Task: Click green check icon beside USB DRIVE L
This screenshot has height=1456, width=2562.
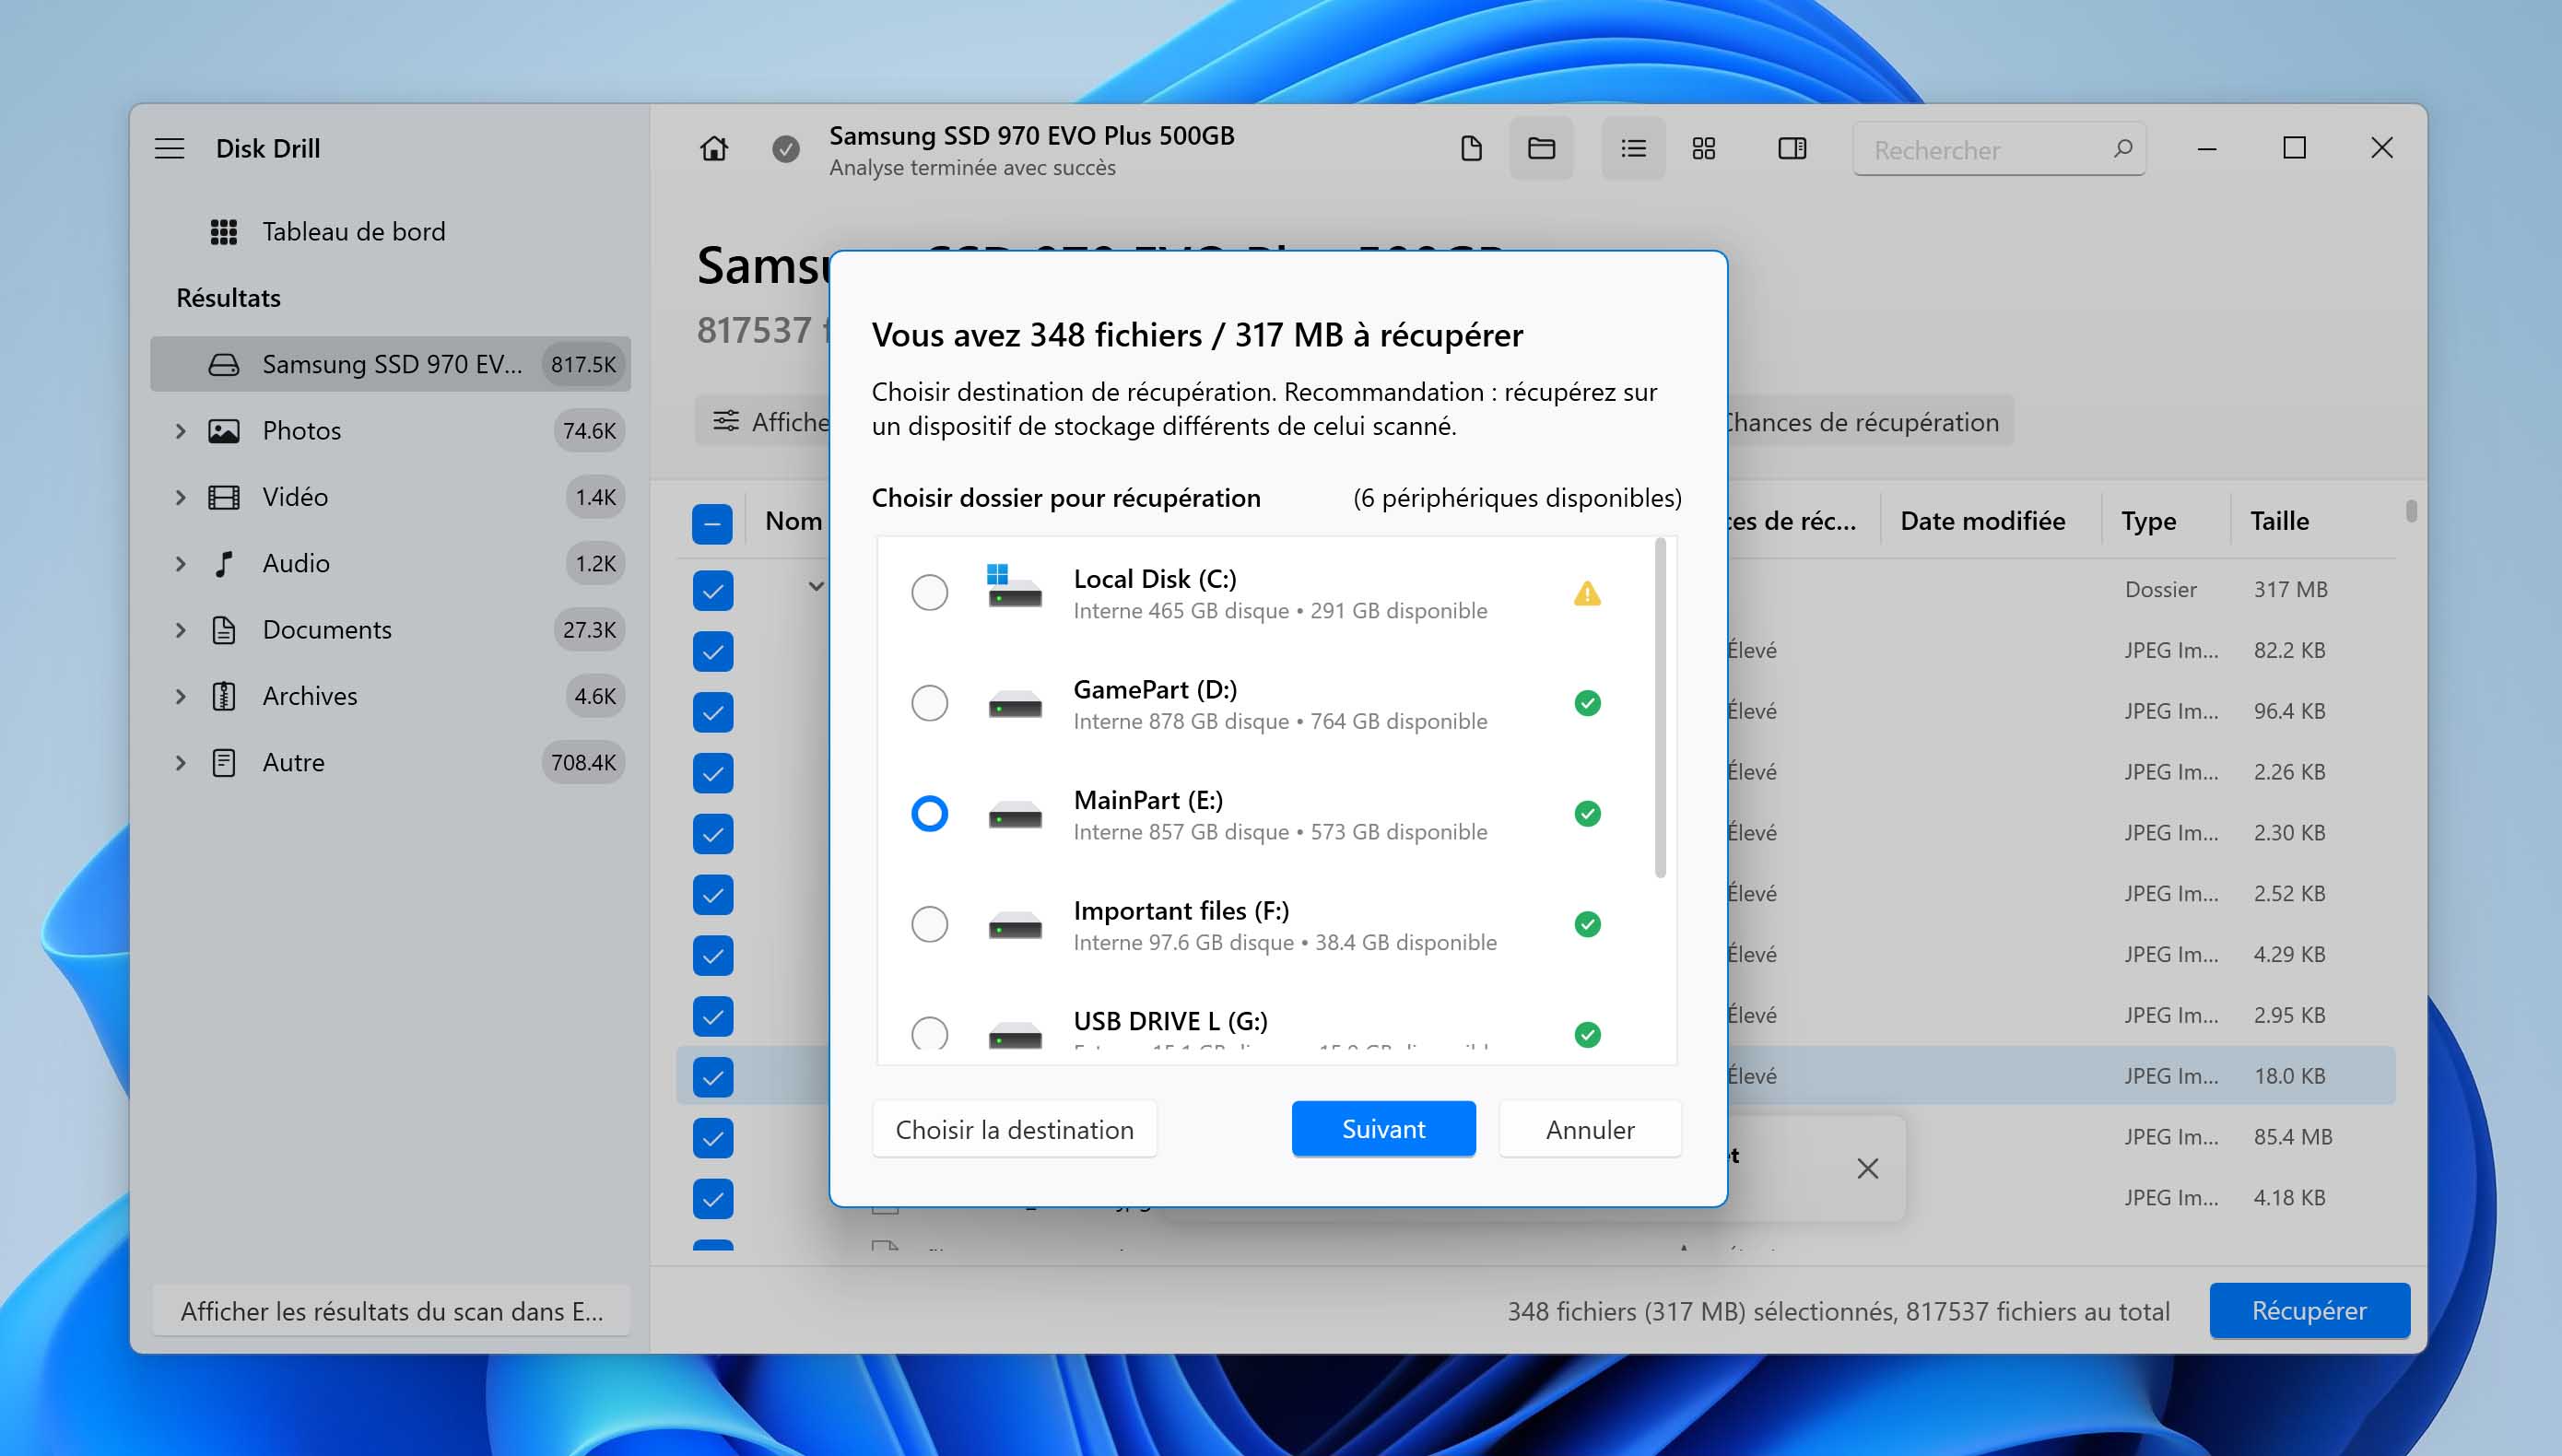Action: [x=1587, y=1035]
